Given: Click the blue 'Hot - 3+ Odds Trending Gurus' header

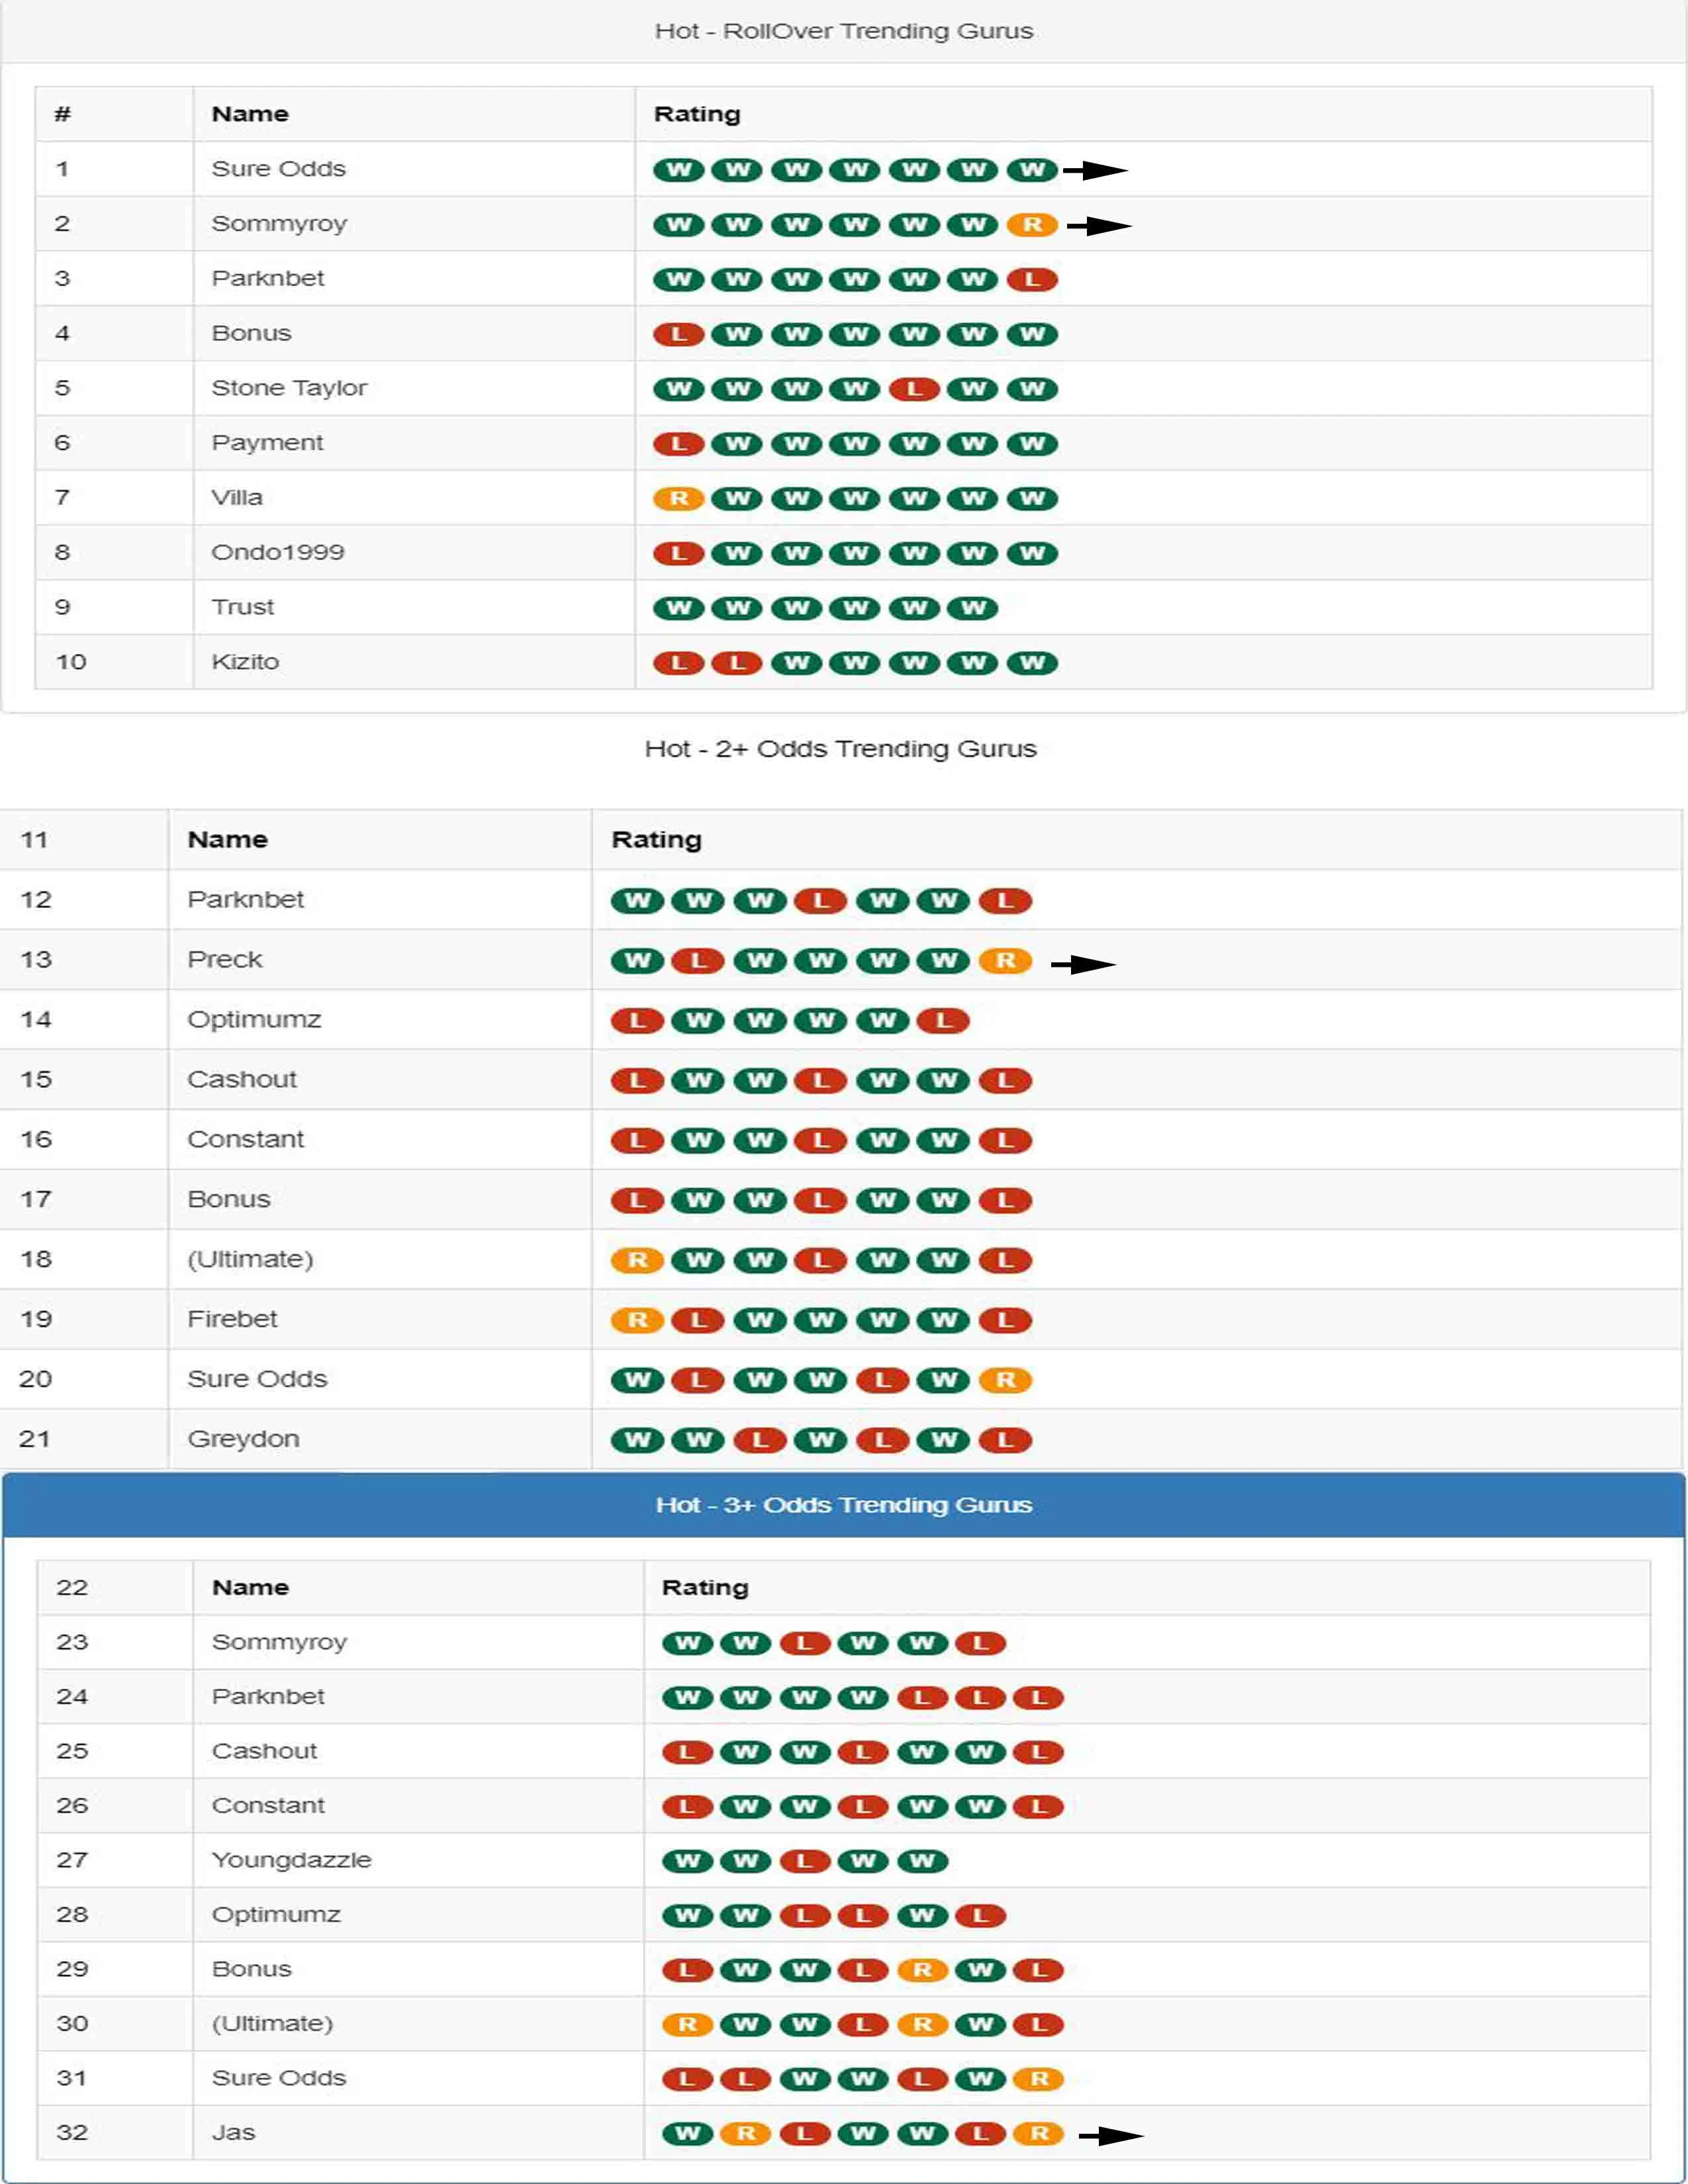Looking at the screenshot, I should click(x=844, y=1505).
